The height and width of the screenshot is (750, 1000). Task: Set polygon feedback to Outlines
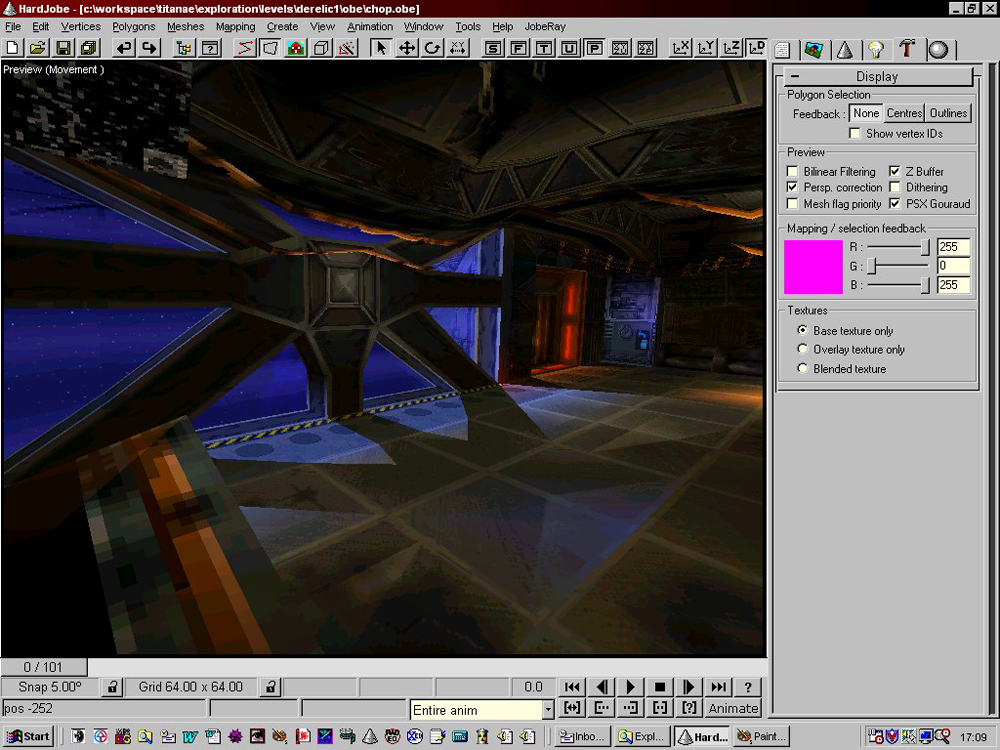(948, 113)
